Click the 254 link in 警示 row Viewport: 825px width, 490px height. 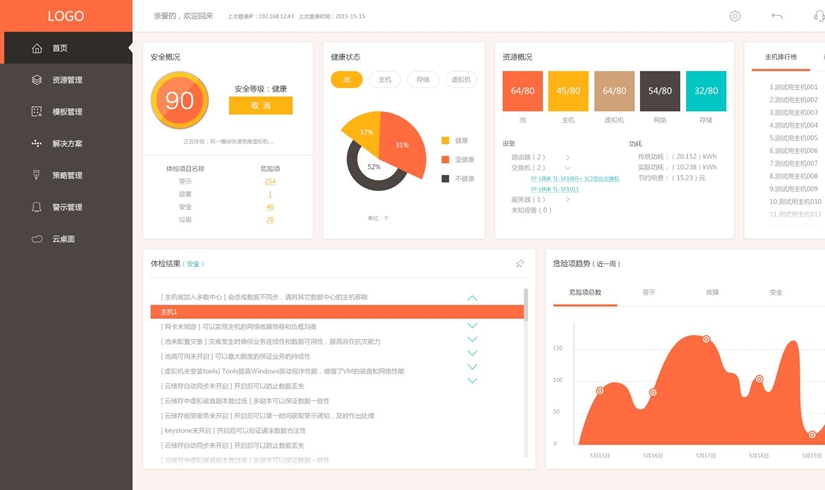pyautogui.click(x=270, y=181)
